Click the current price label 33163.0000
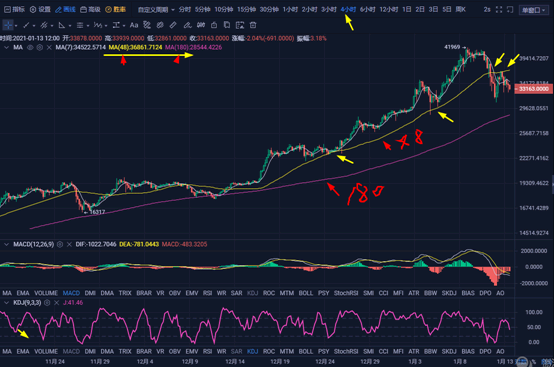This screenshot has width=554, height=367. (x=534, y=89)
